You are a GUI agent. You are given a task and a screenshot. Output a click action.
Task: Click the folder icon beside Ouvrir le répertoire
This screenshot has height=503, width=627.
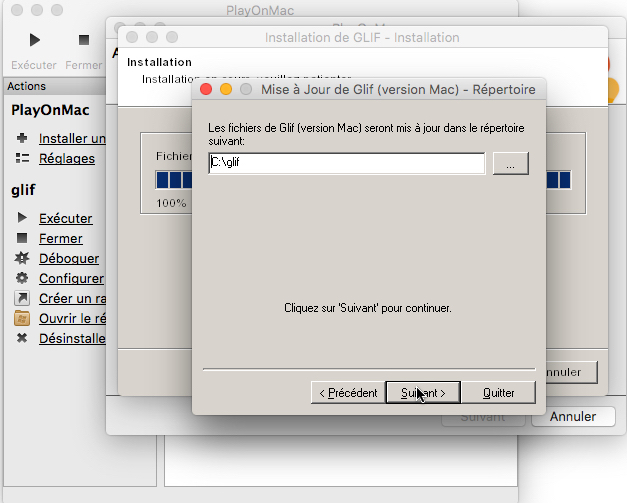(x=21, y=318)
